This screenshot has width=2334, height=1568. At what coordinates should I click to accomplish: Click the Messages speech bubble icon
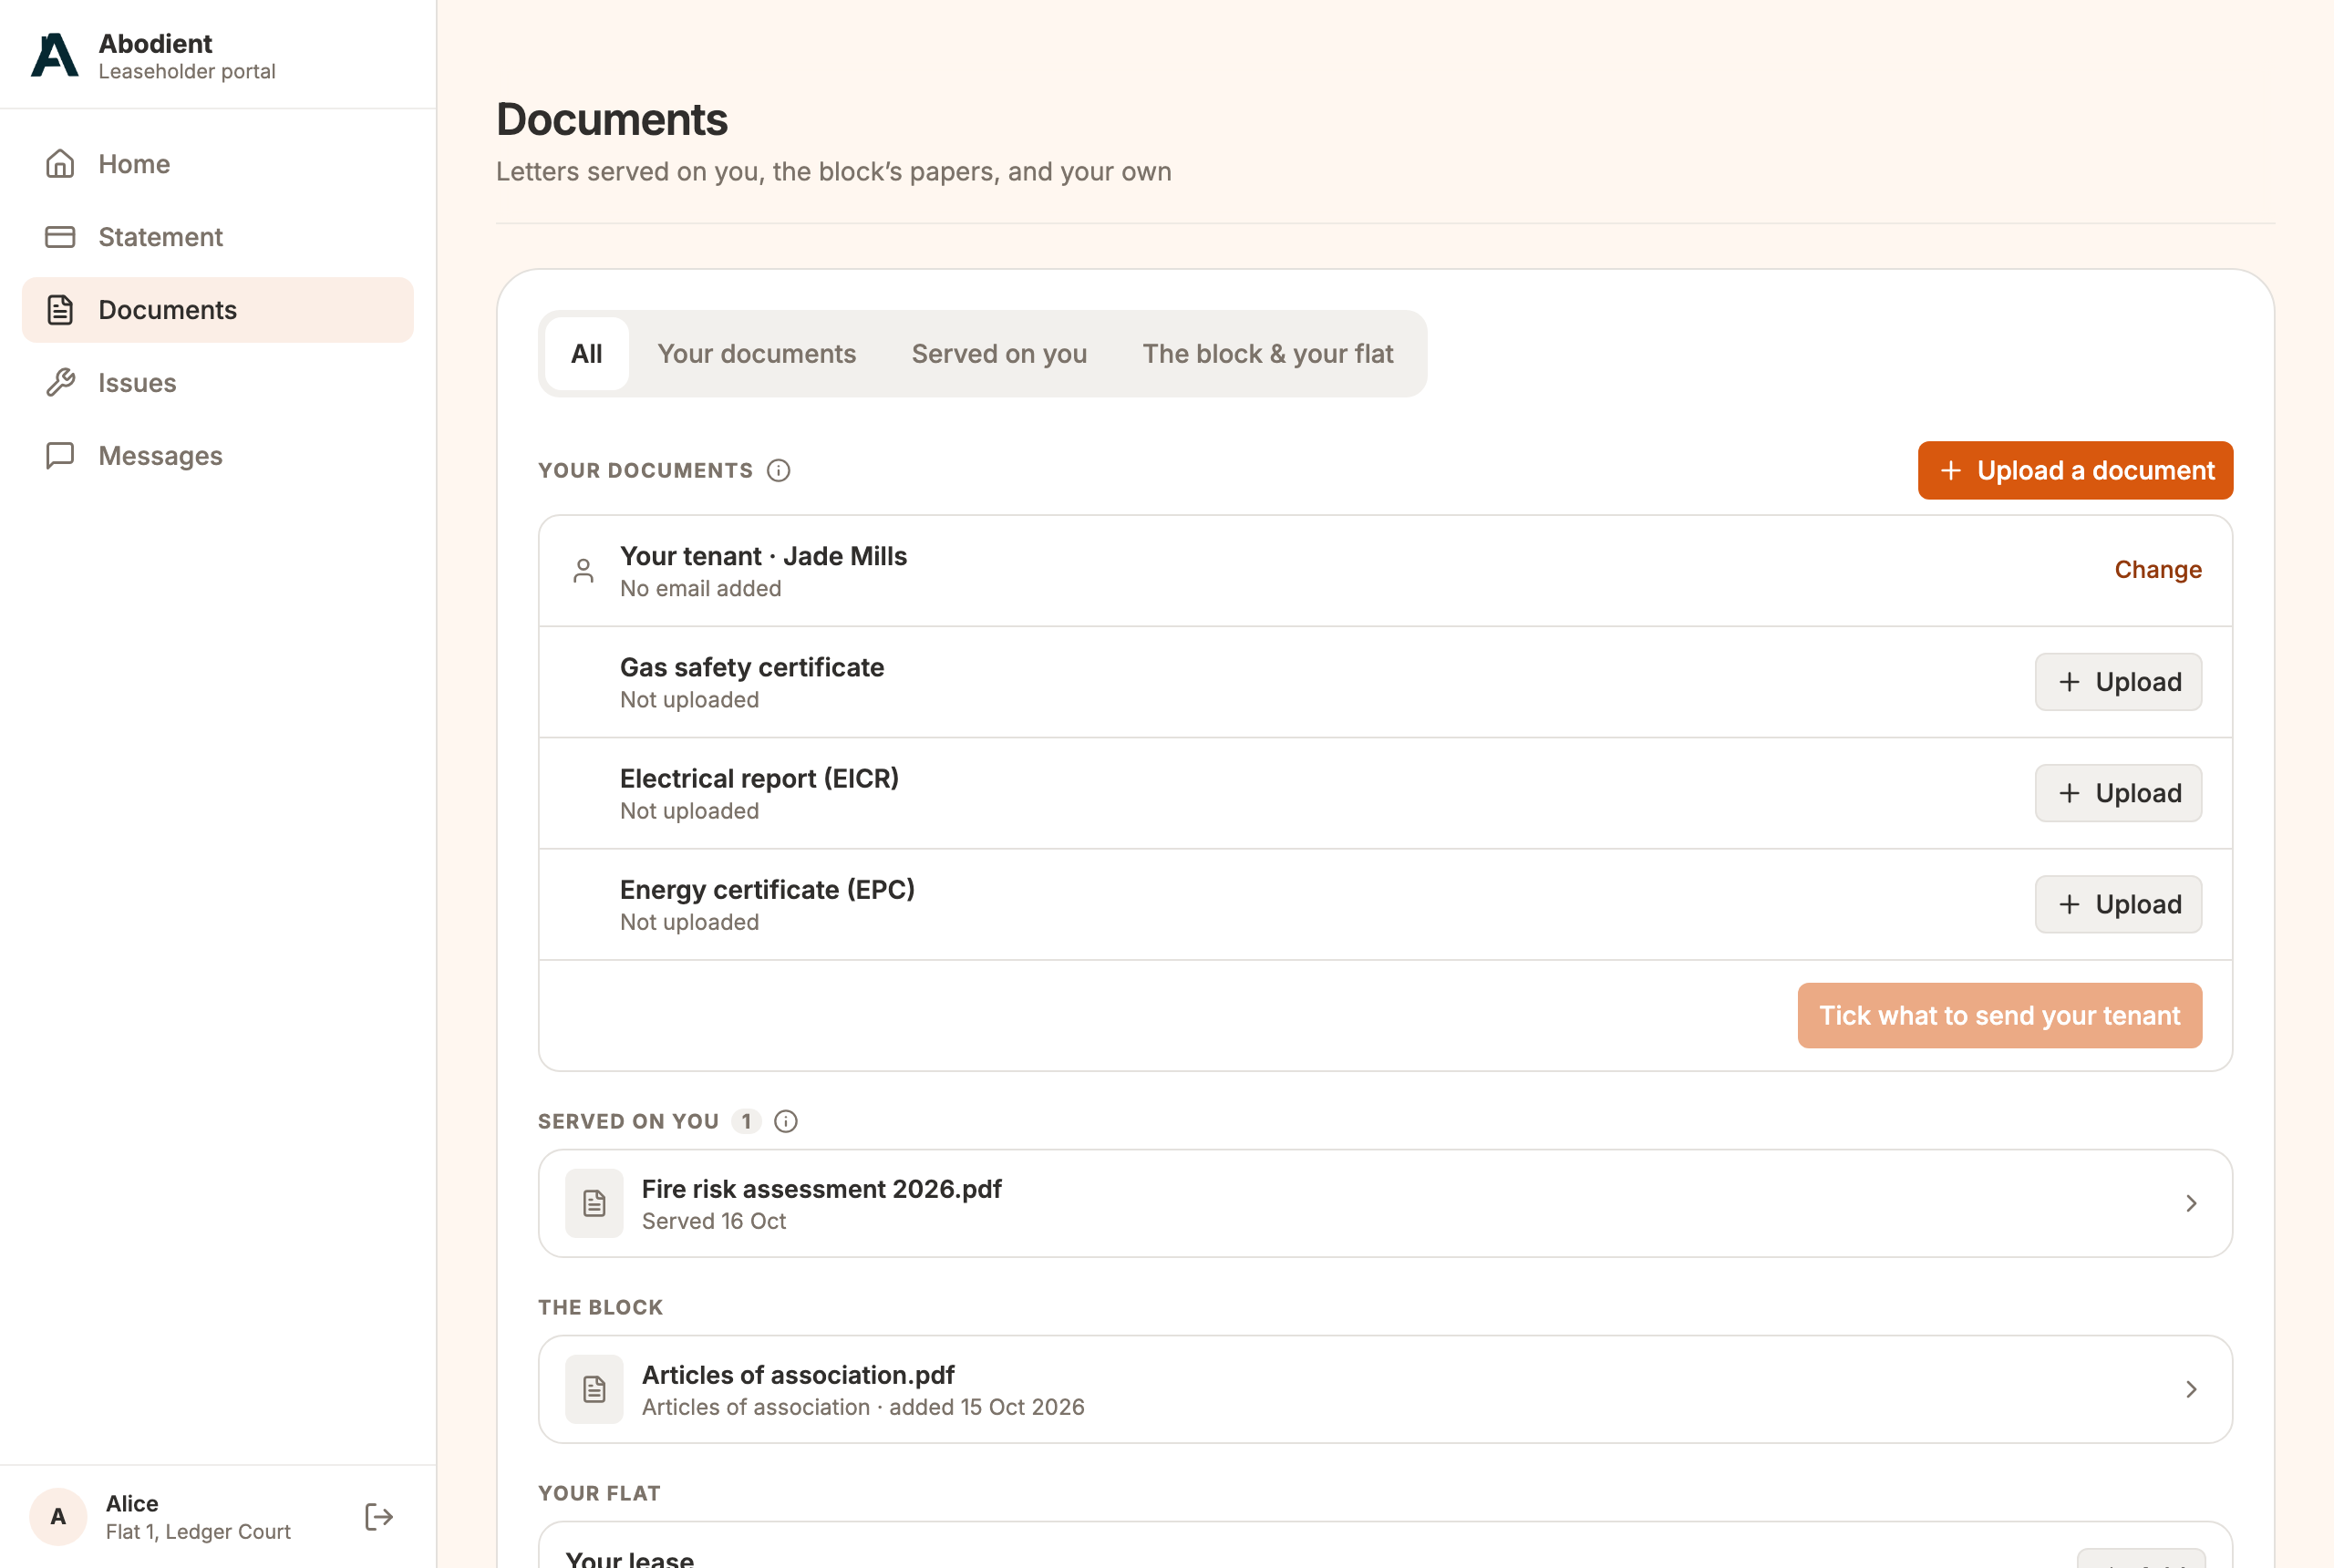tap(60, 456)
